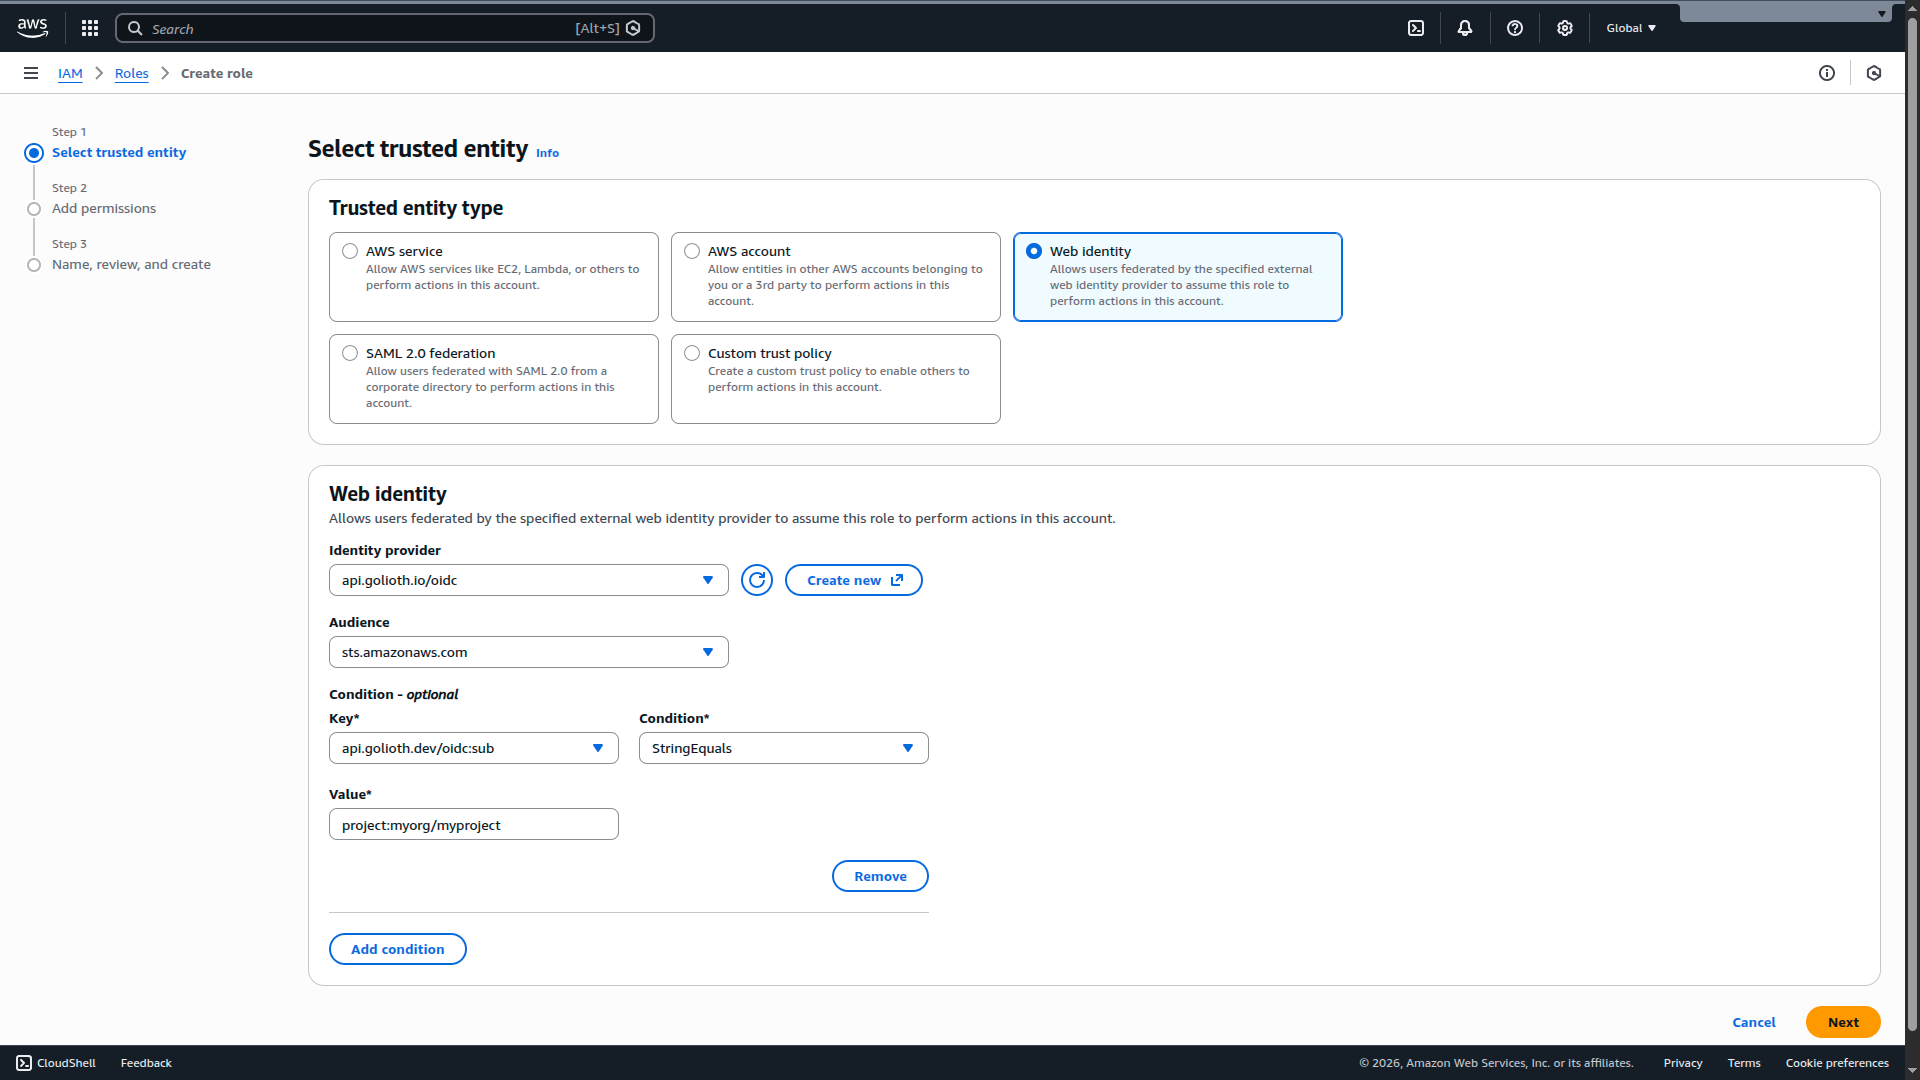Open the Global region menu

tap(1631, 28)
